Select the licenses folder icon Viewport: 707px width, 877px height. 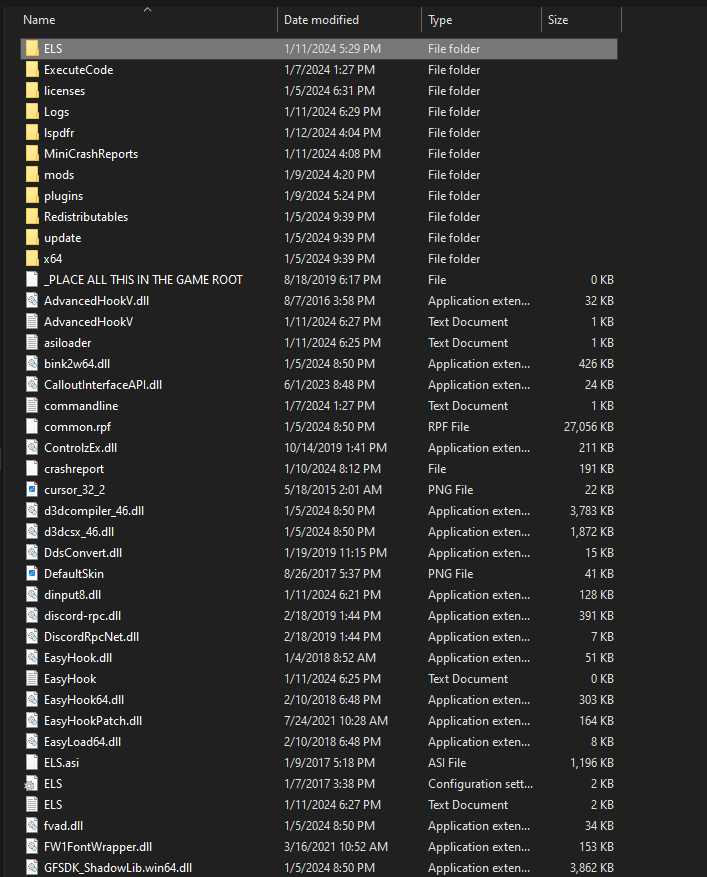click(x=32, y=91)
